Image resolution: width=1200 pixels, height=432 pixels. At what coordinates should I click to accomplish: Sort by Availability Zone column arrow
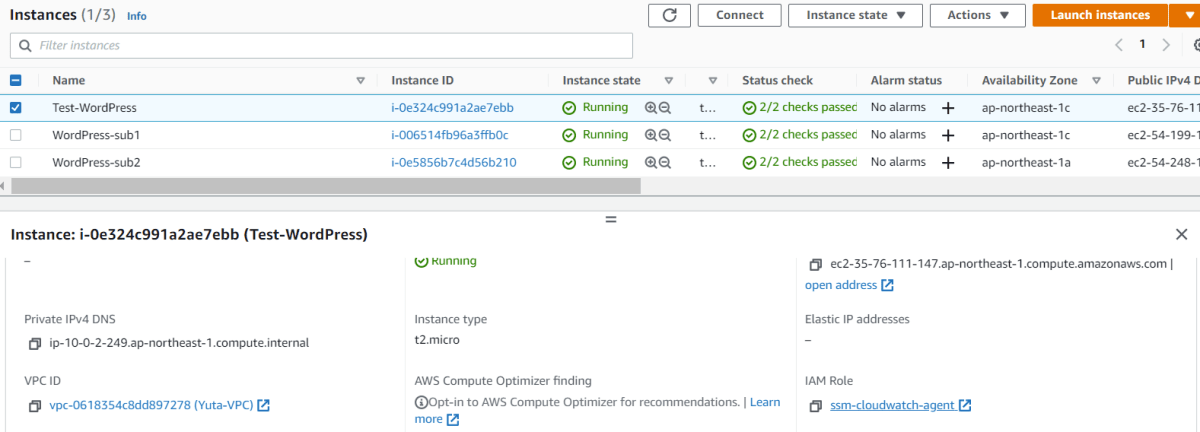point(1097,81)
